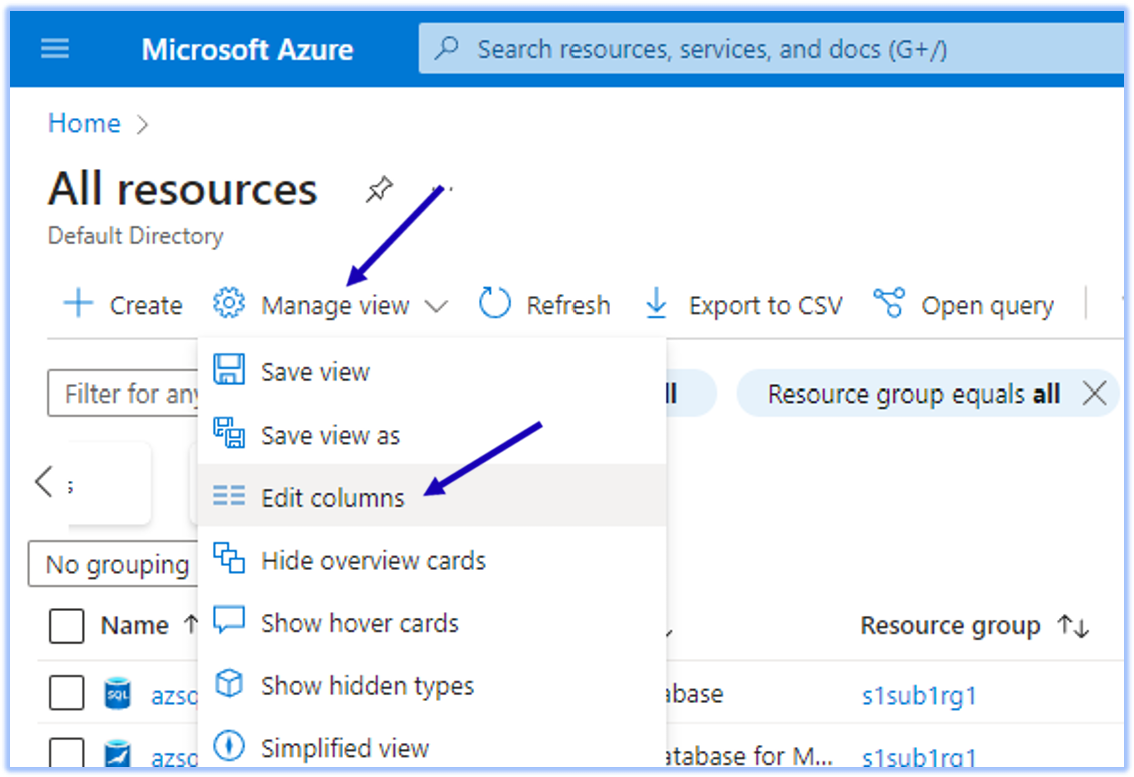This screenshot has width=1134, height=777.
Task: Toggle the select-all checkbox beside Name
Action: 67,626
